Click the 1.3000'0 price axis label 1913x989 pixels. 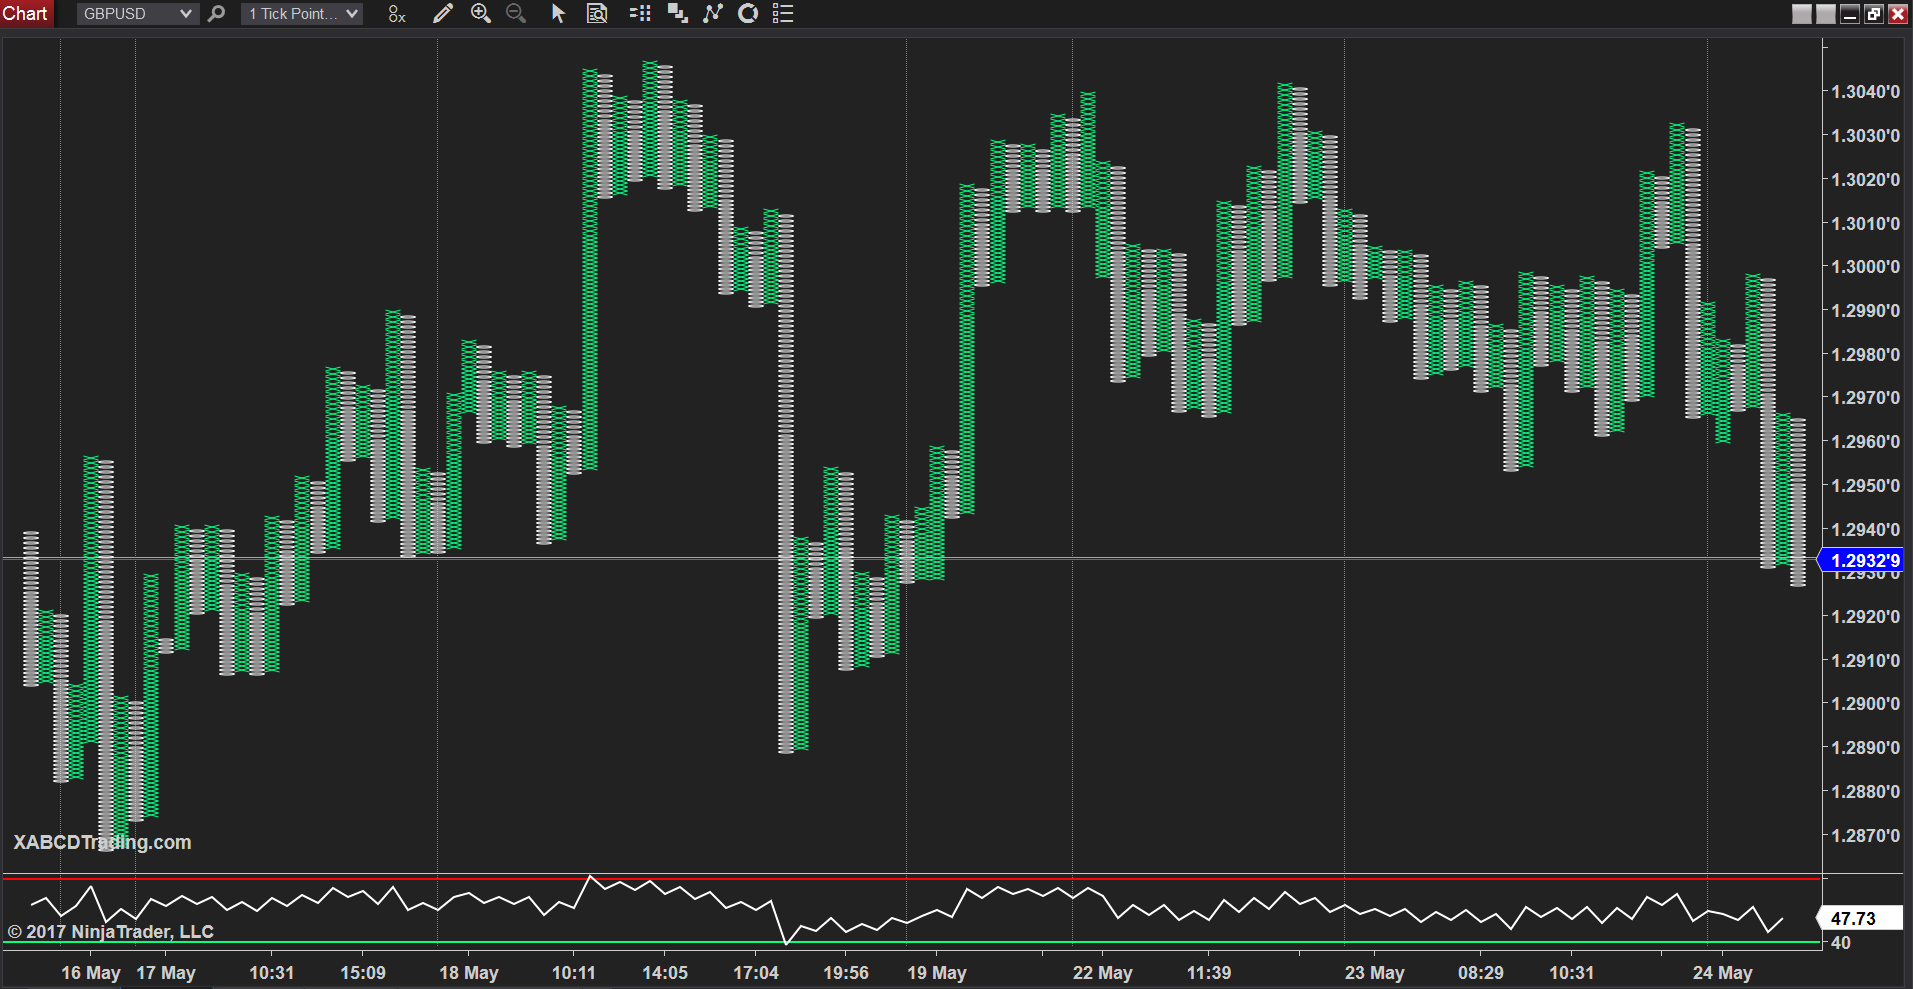(x=1866, y=267)
